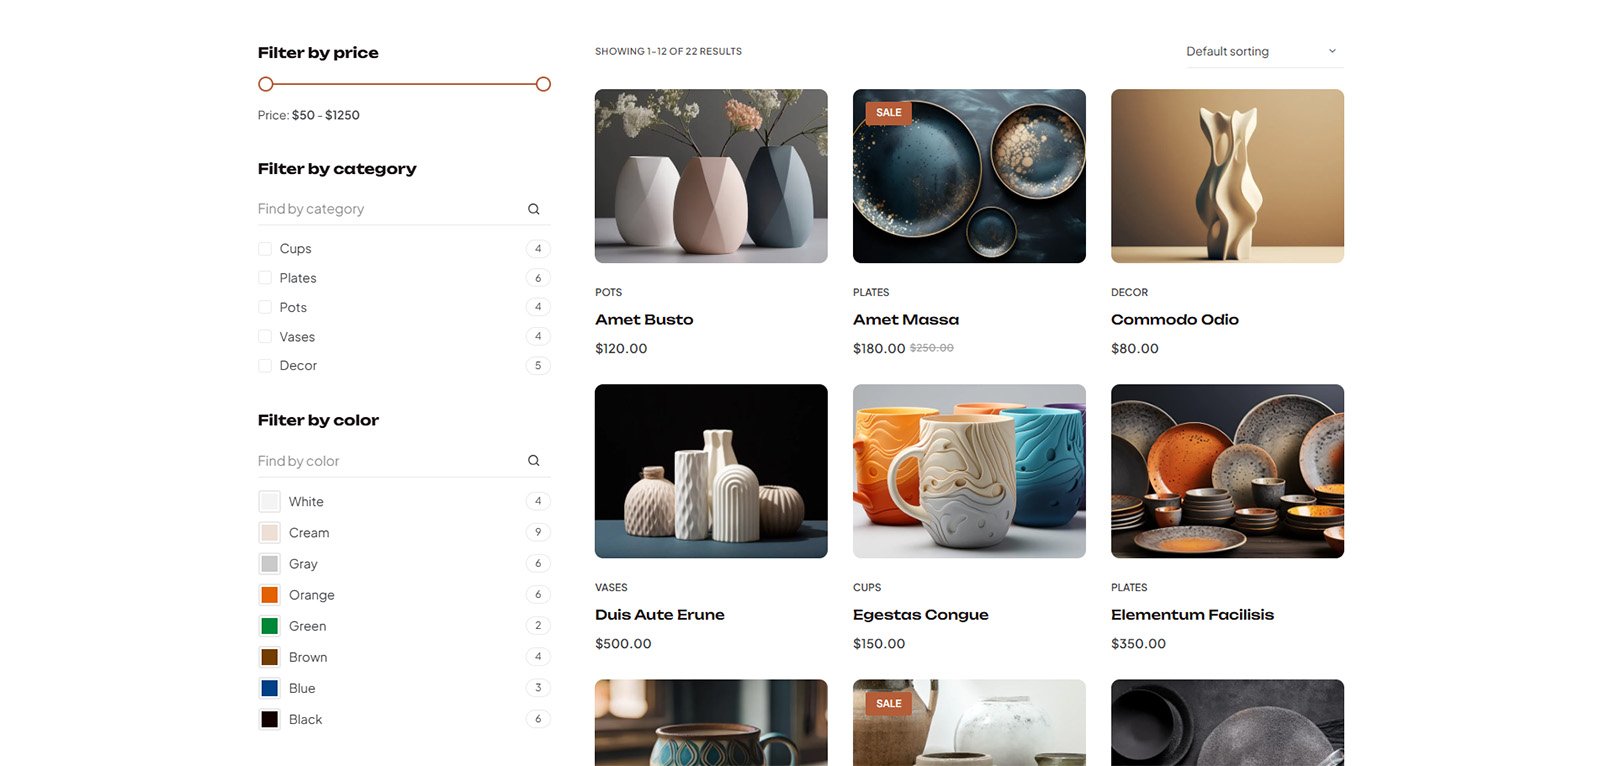The image size is (1600, 766).
Task: Check the Plates category filter
Action: pyautogui.click(x=265, y=278)
